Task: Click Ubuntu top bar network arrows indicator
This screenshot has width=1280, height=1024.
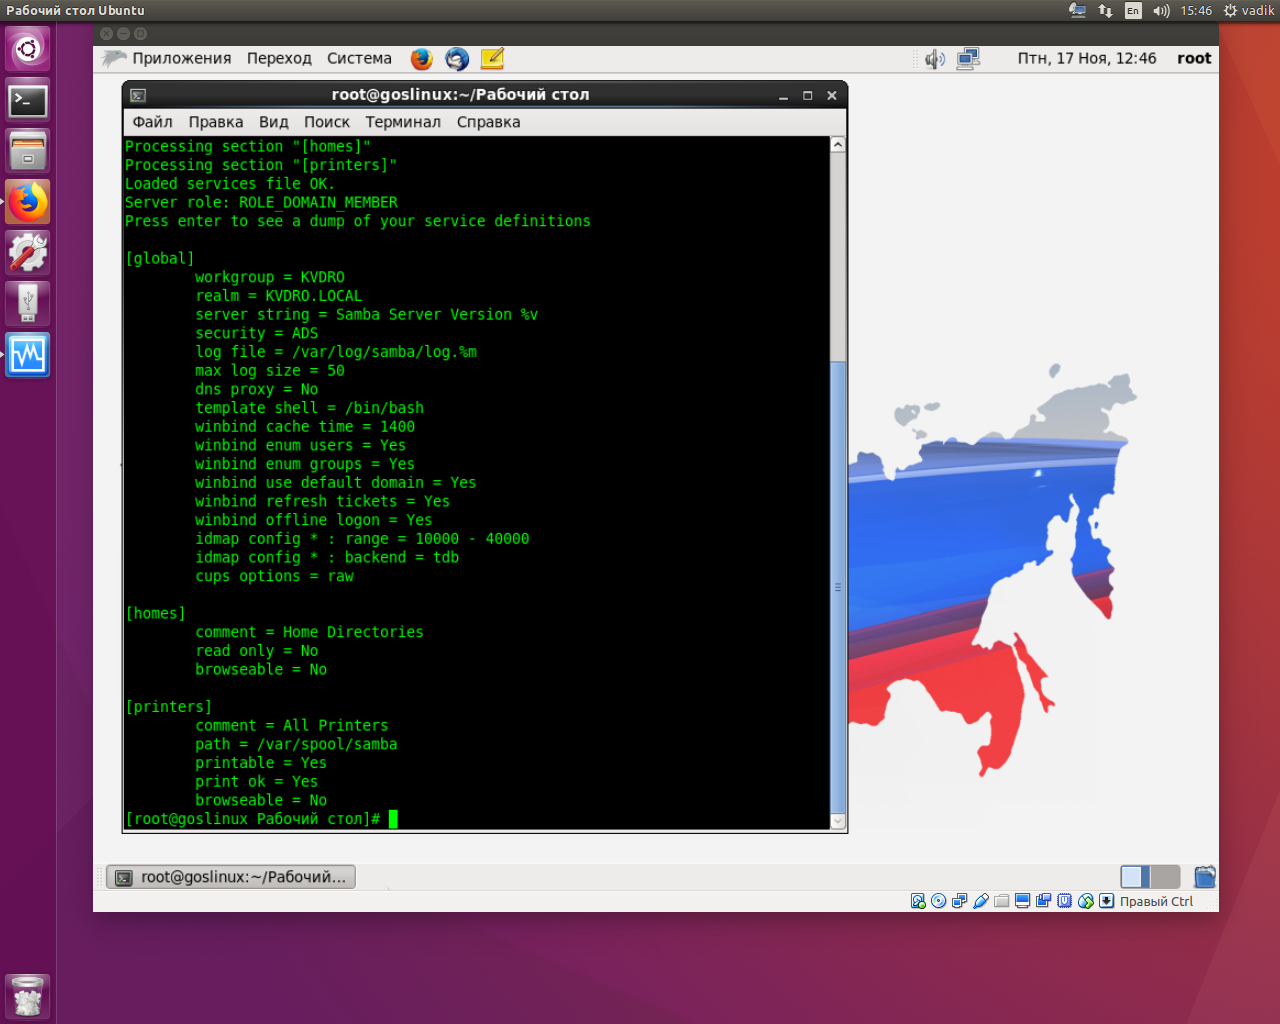Action: (x=1105, y=10)
